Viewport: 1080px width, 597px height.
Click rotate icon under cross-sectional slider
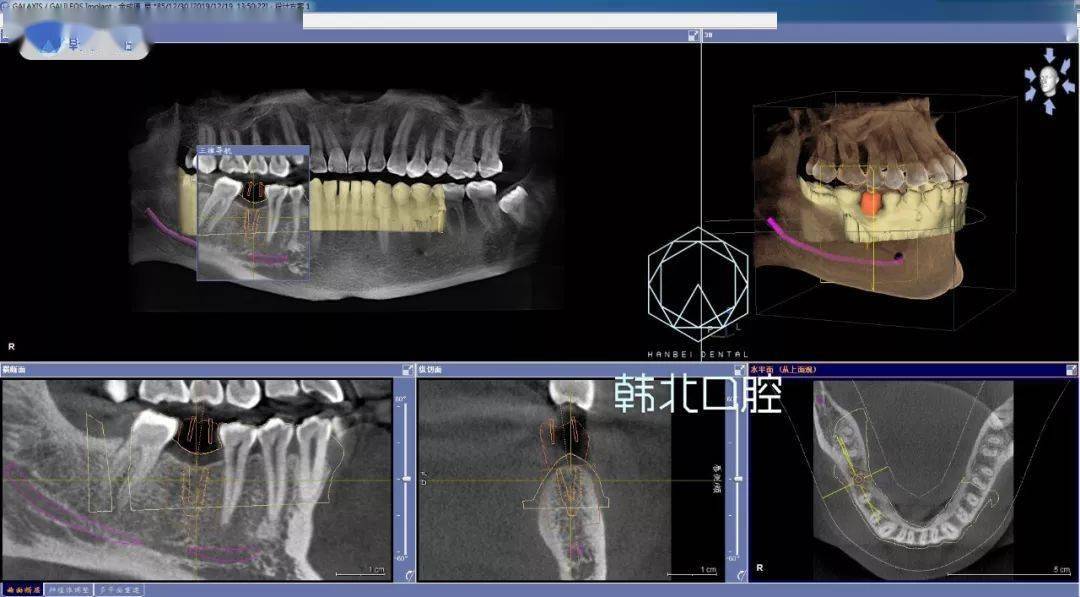[740, 574]
